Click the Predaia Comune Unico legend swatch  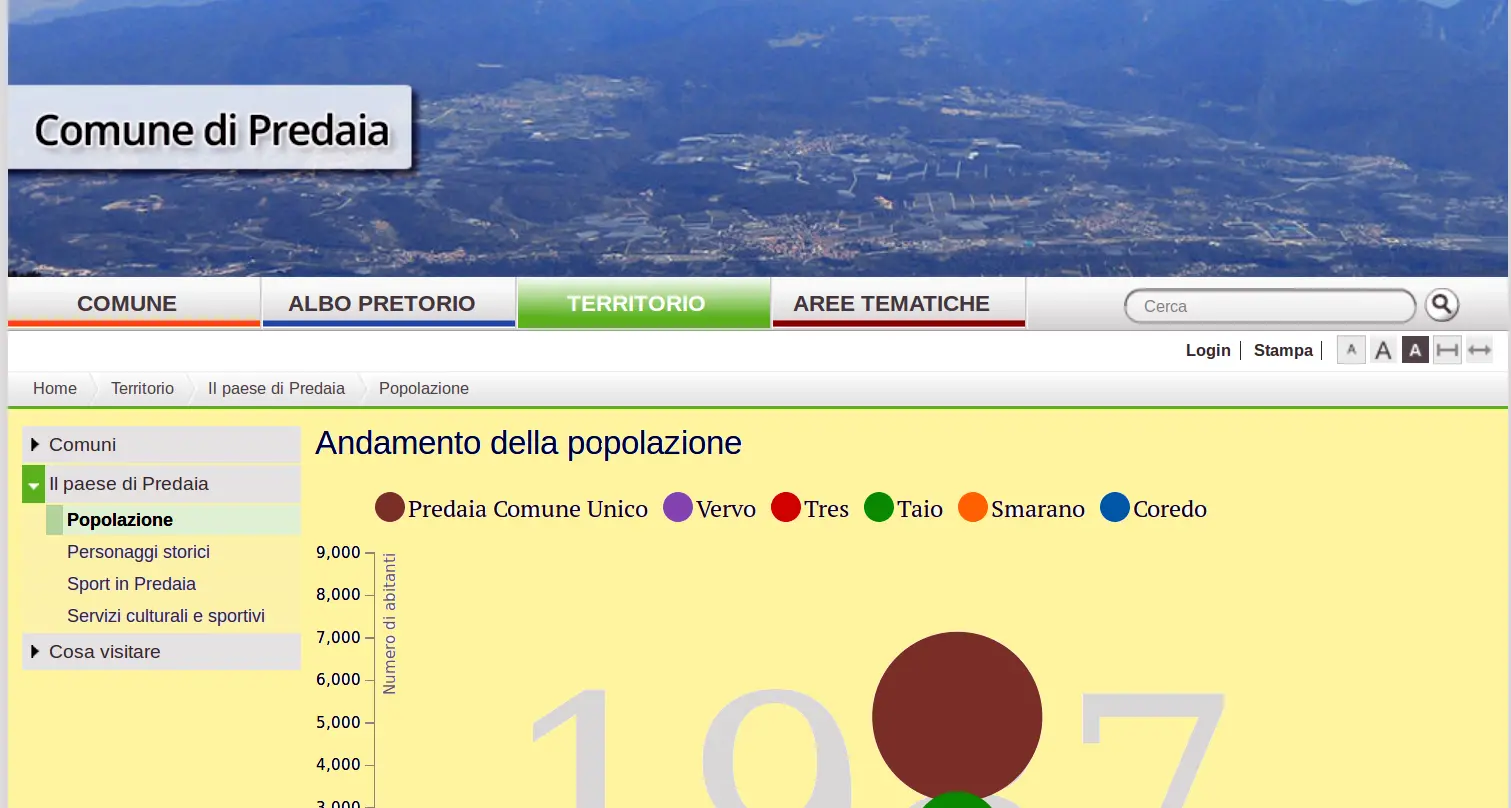coord(390,507)
